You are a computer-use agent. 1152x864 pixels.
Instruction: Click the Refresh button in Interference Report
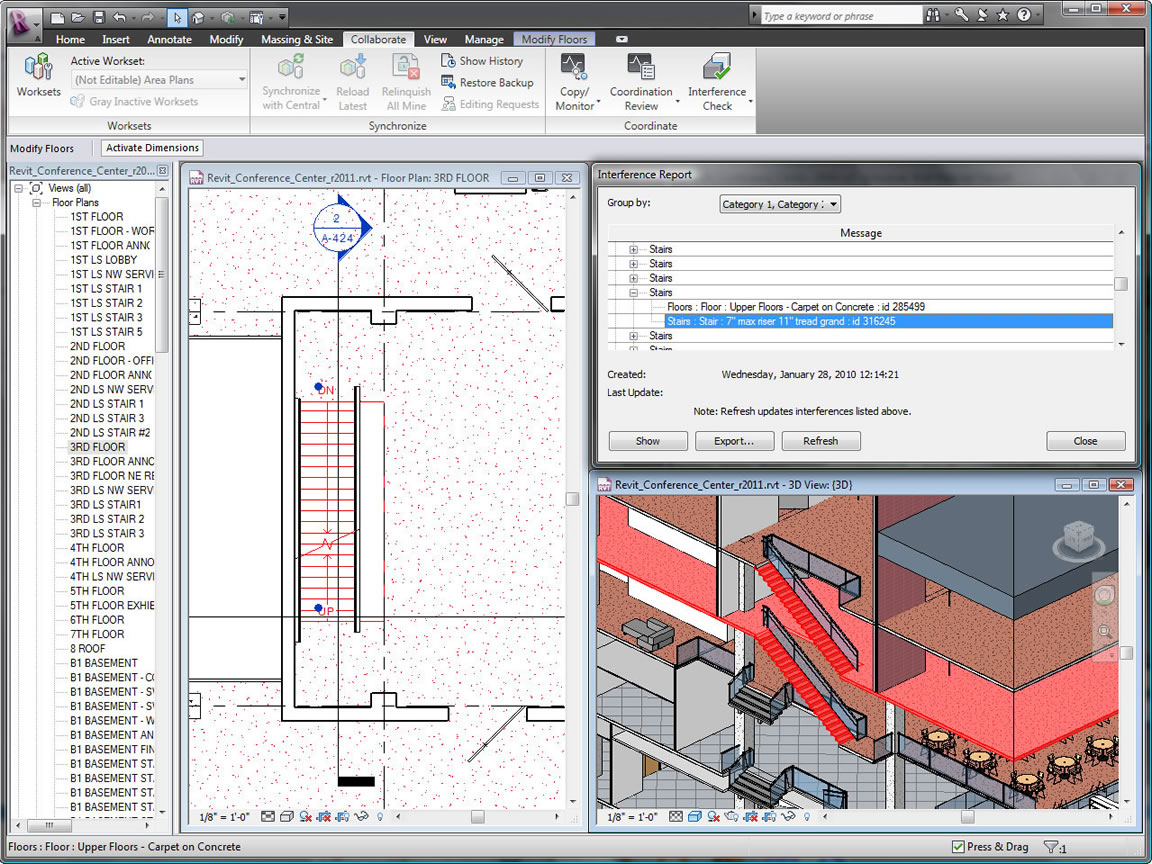(x=821, y=440)
